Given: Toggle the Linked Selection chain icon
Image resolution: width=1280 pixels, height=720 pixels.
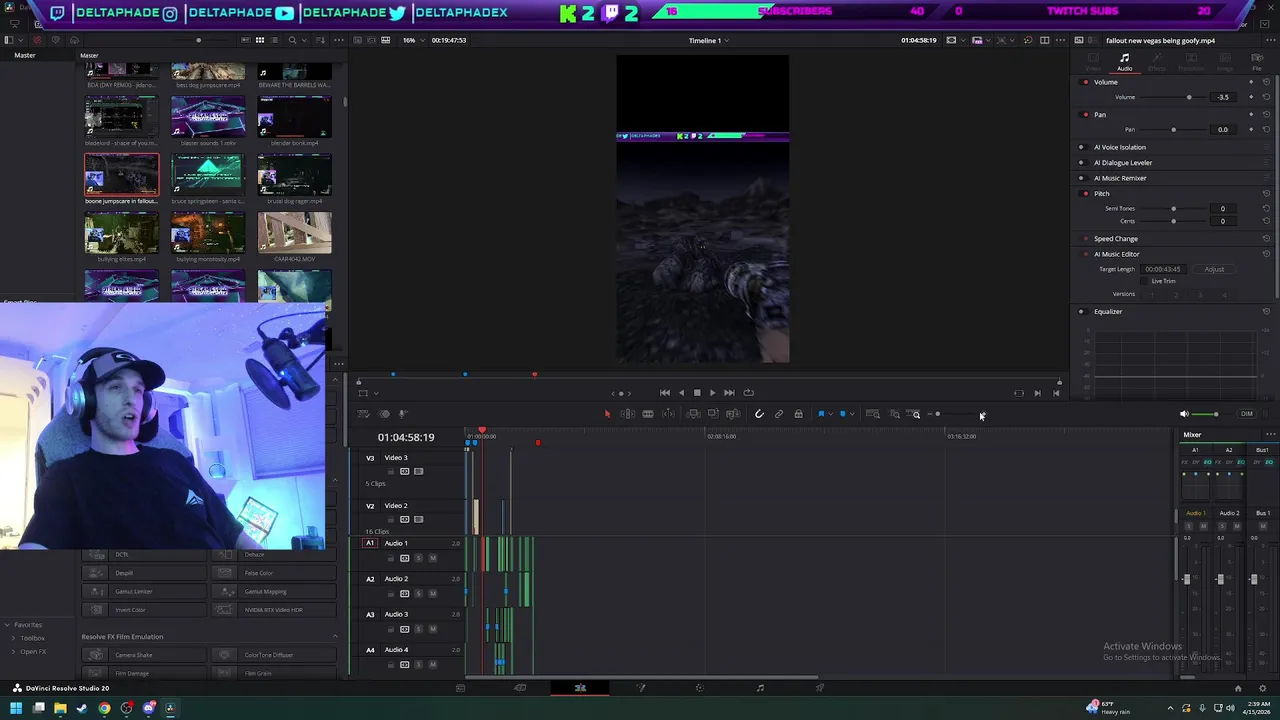Looking at the screenshot, I should (x=778, y=414).
